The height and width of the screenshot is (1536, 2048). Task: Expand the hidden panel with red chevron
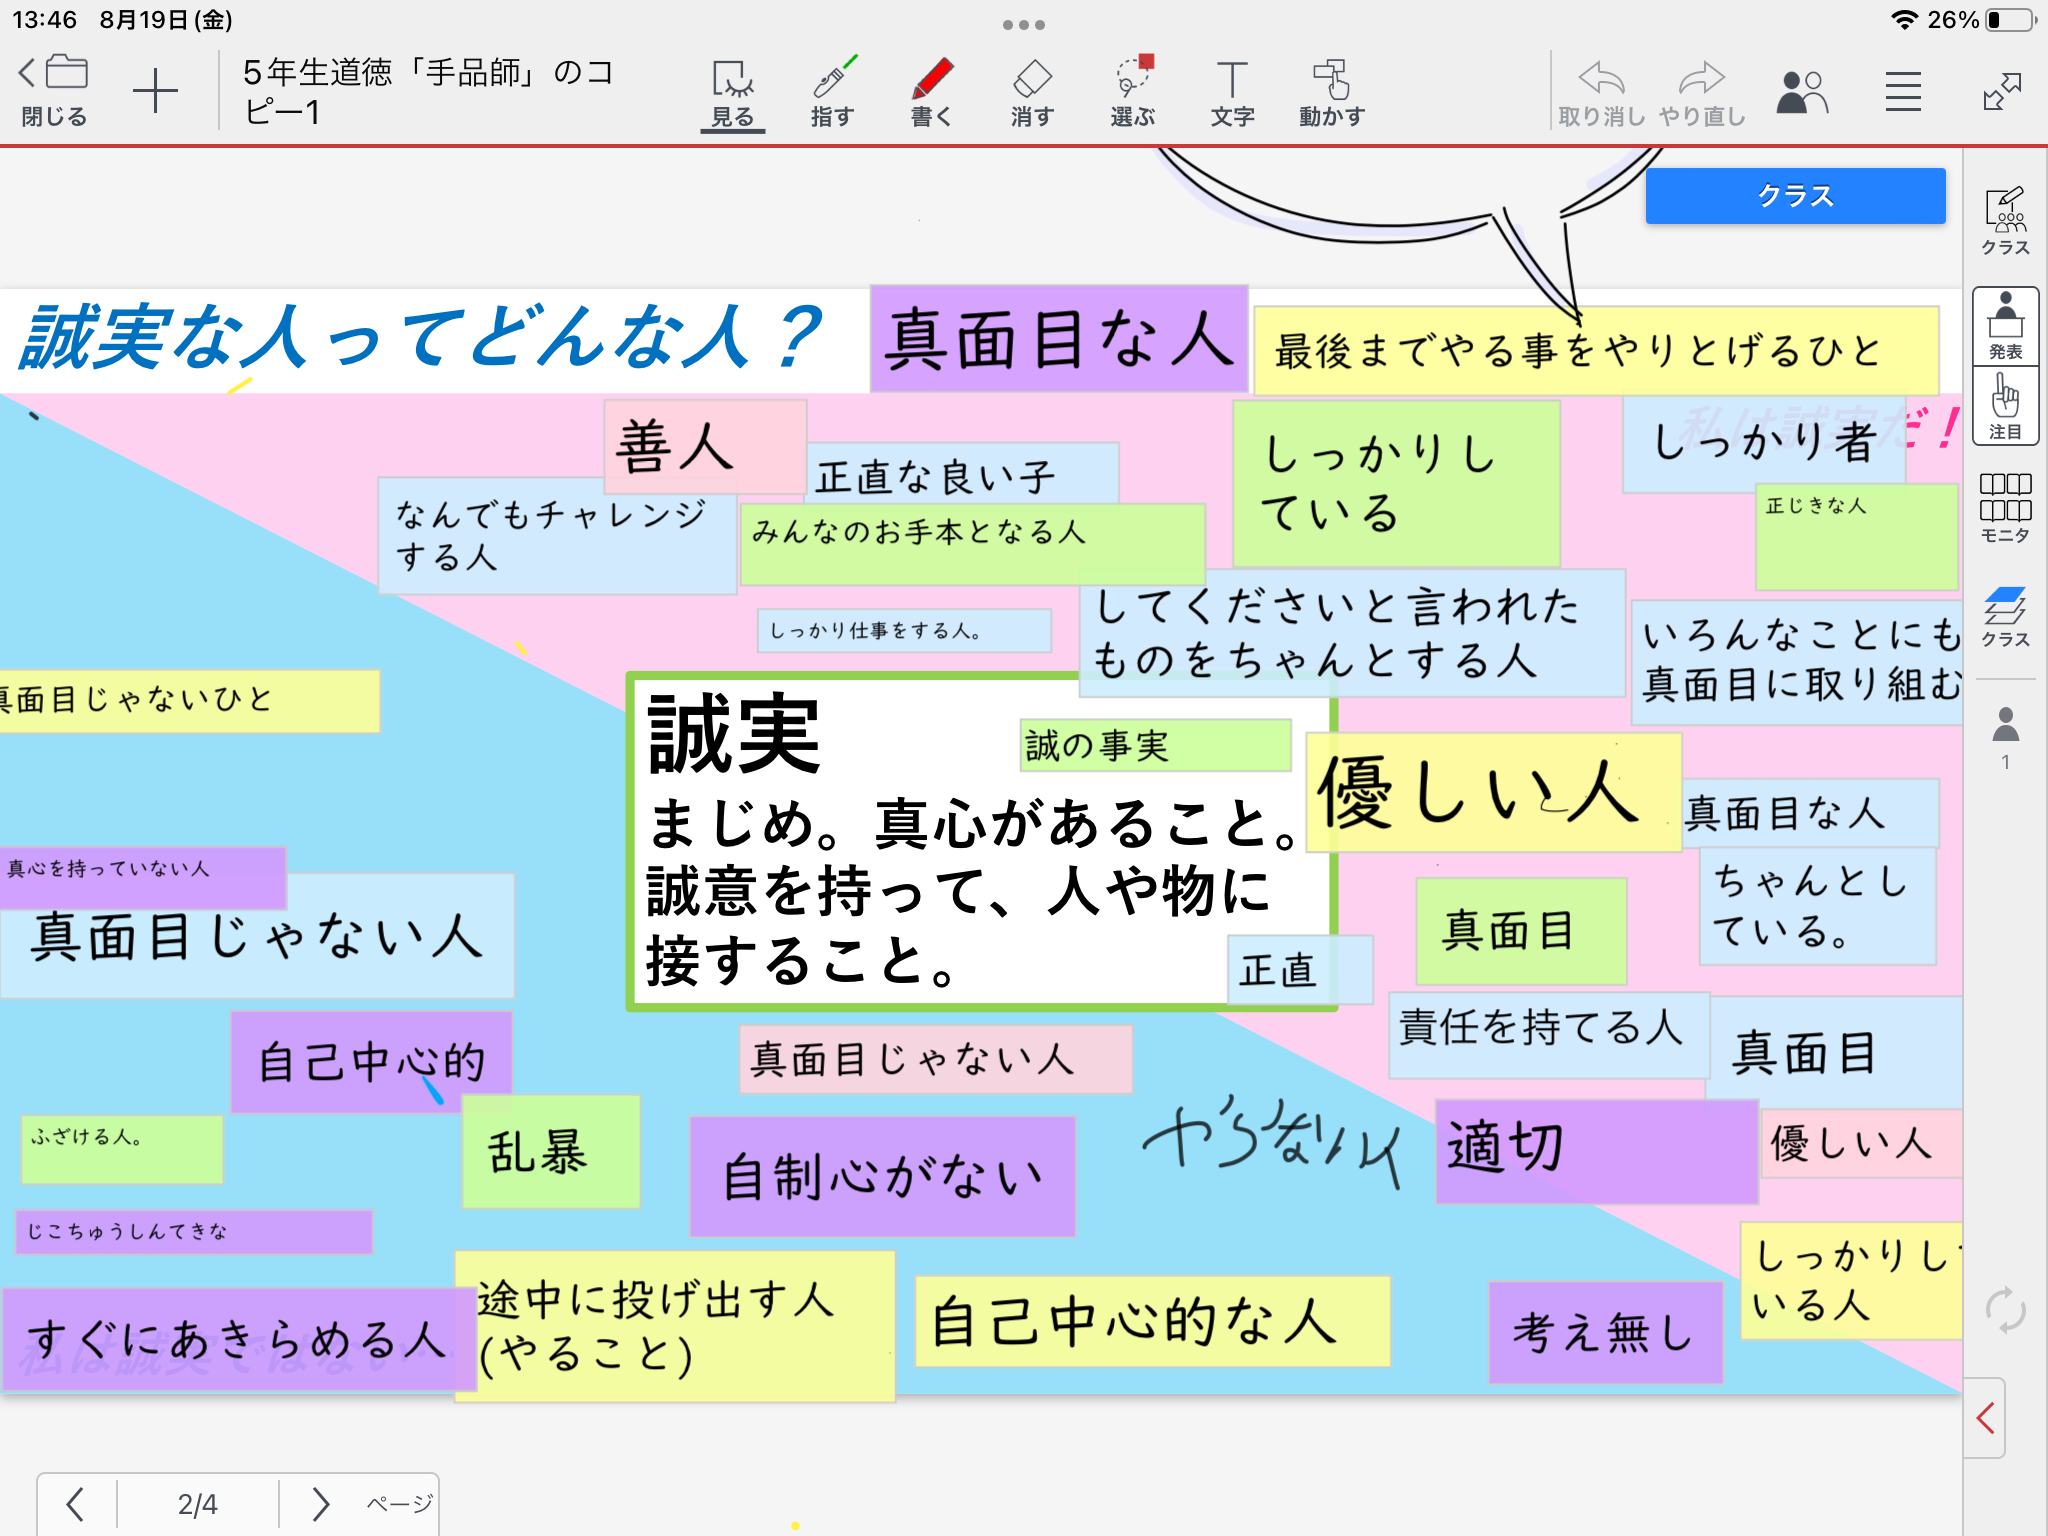pos(1986,1417)
